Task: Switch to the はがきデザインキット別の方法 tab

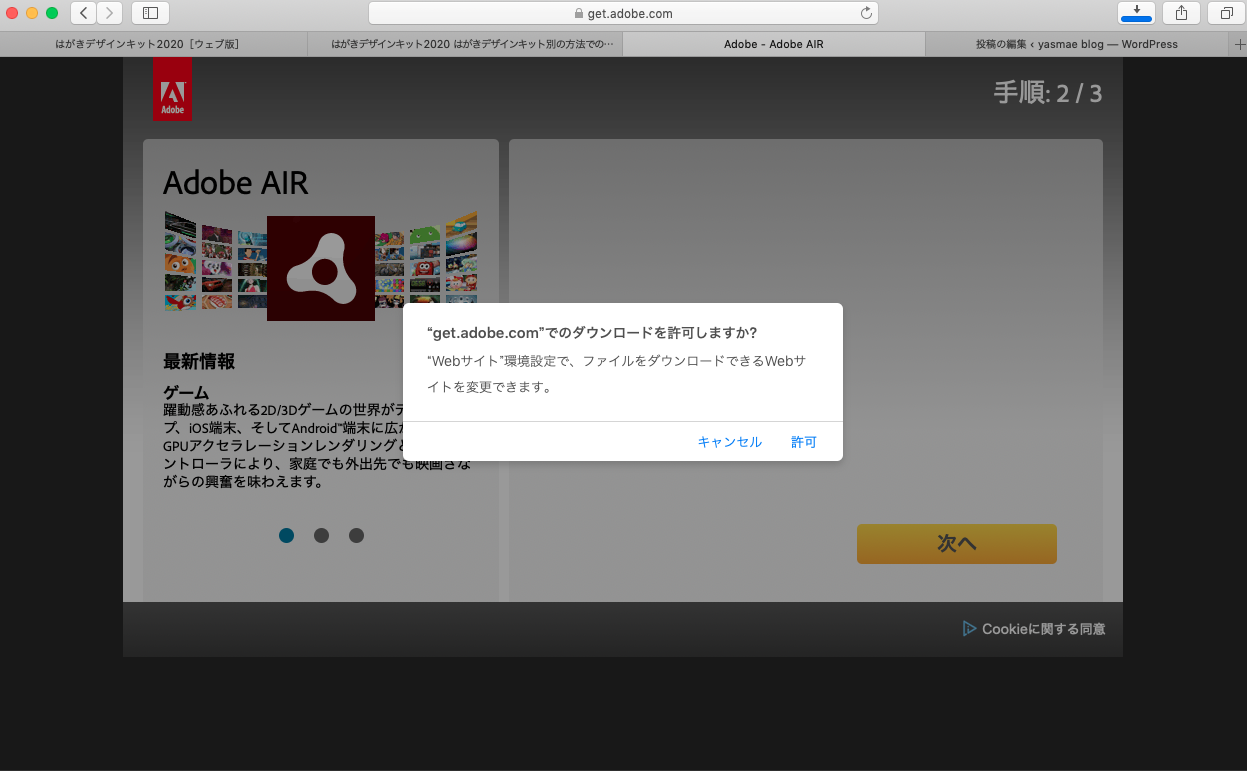Action: [467, 44]
